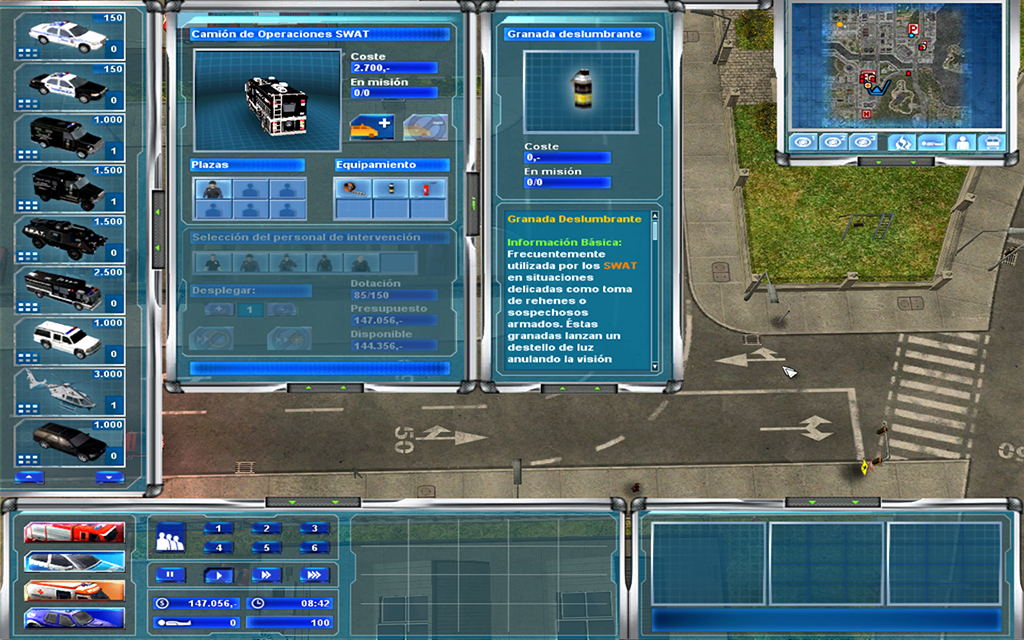Viewport: 1024px width, 640px height.
Task: Switch to saved camera view 3
Action: click(x=863, y=142)
